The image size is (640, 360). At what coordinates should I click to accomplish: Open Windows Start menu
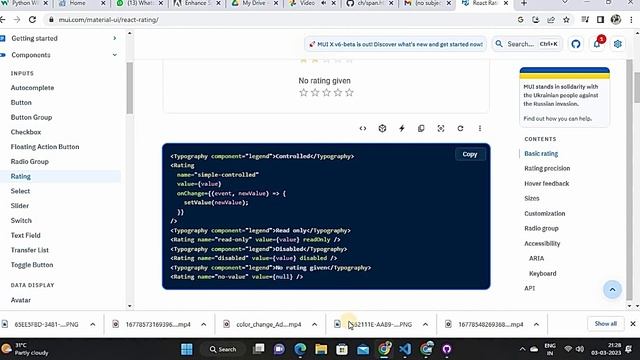187,349
